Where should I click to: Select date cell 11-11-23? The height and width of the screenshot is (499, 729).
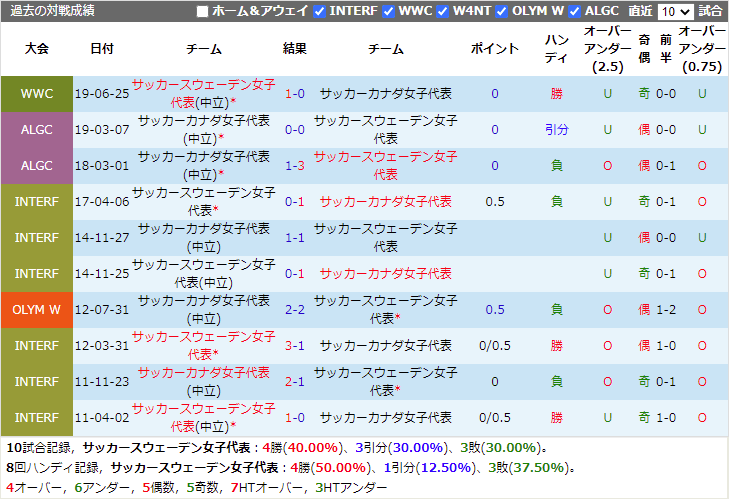click(x=102, y=382)
